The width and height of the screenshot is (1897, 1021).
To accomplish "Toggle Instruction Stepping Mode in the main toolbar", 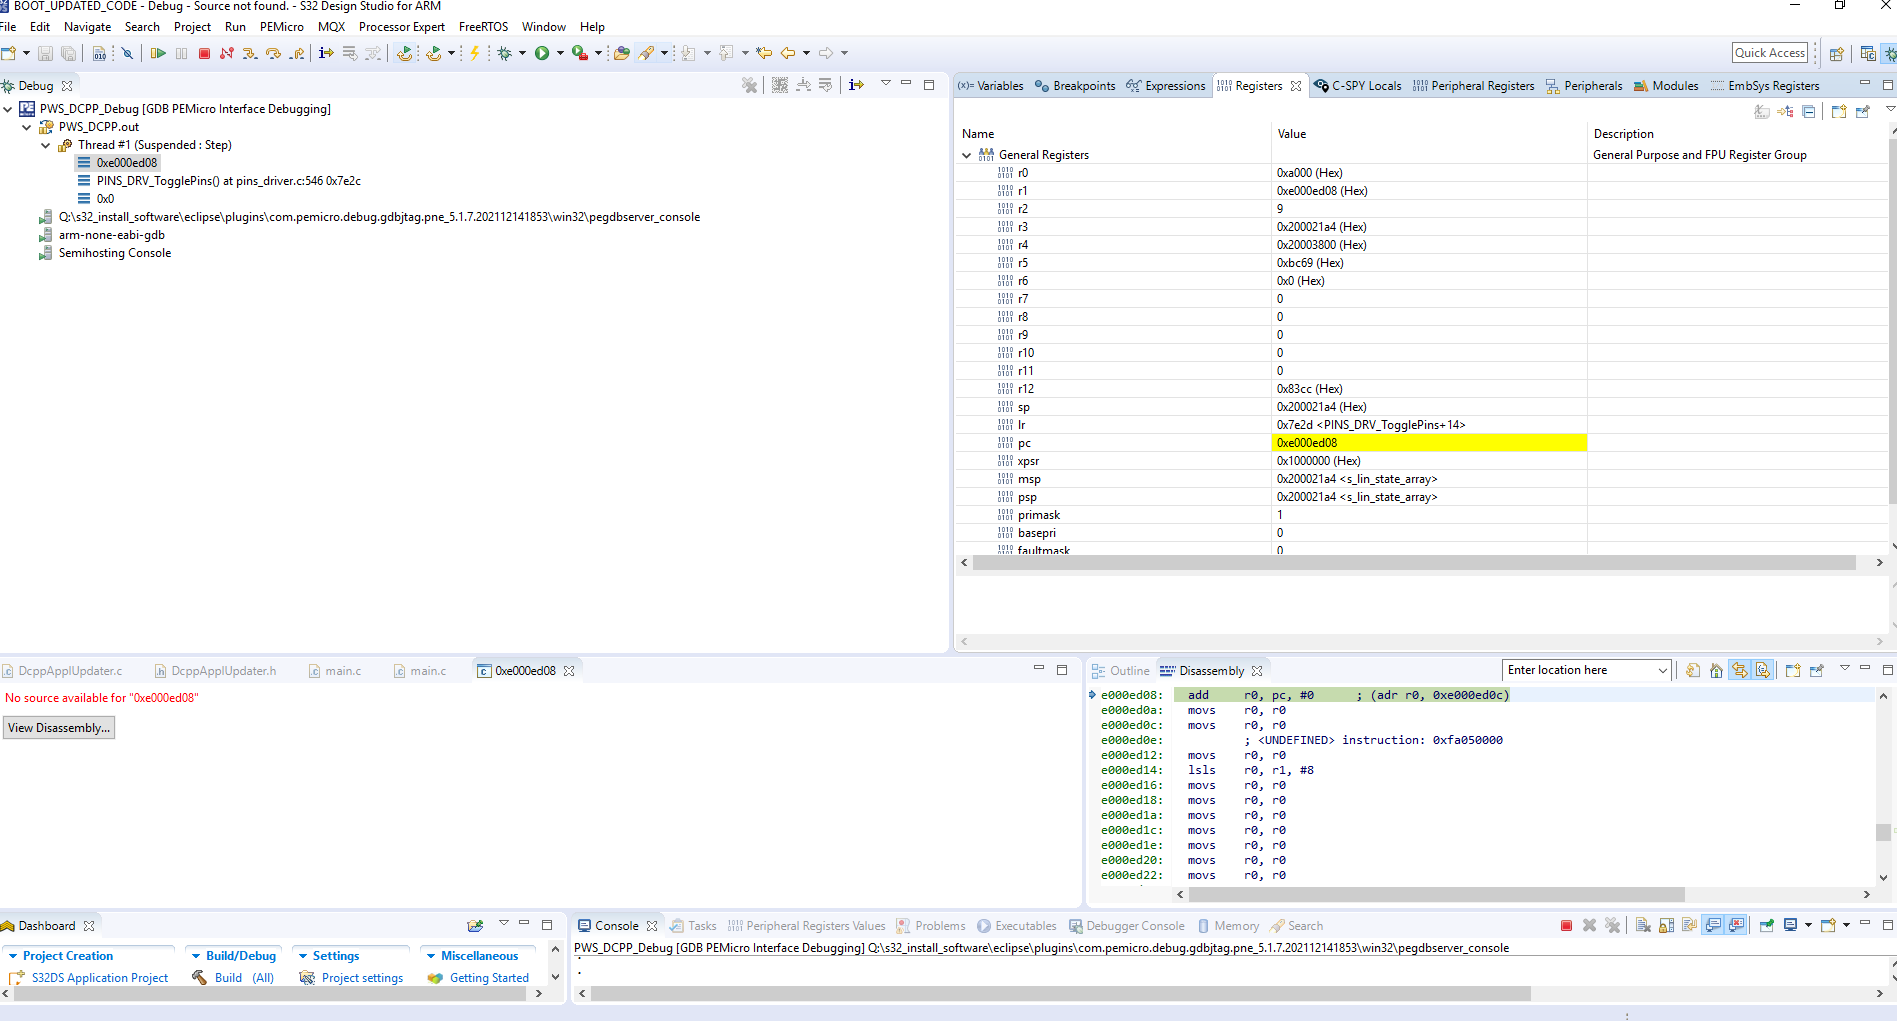I will 326,53.
